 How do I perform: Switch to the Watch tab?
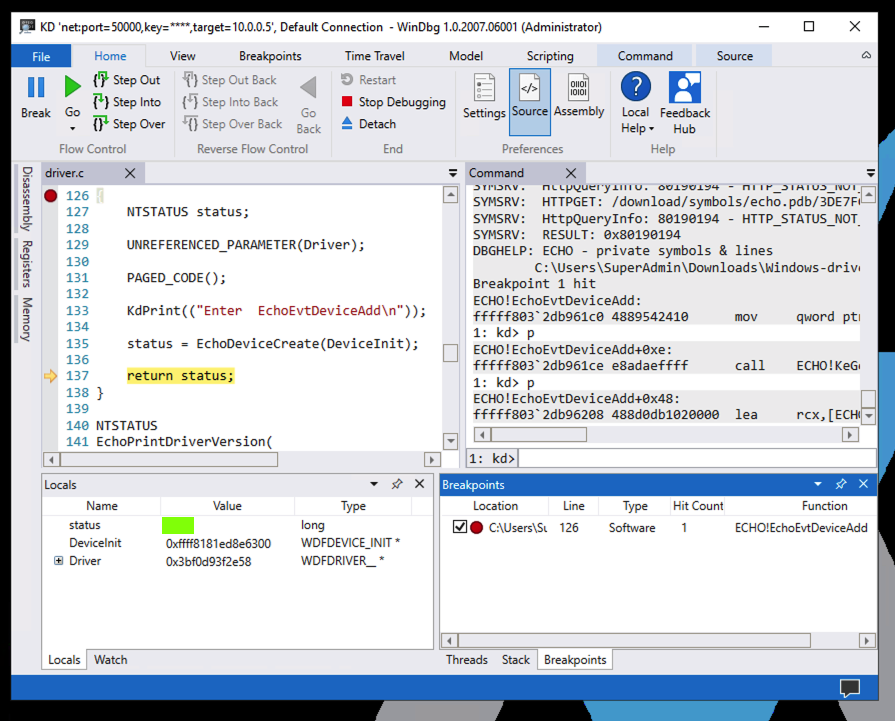tap(110, 659)
